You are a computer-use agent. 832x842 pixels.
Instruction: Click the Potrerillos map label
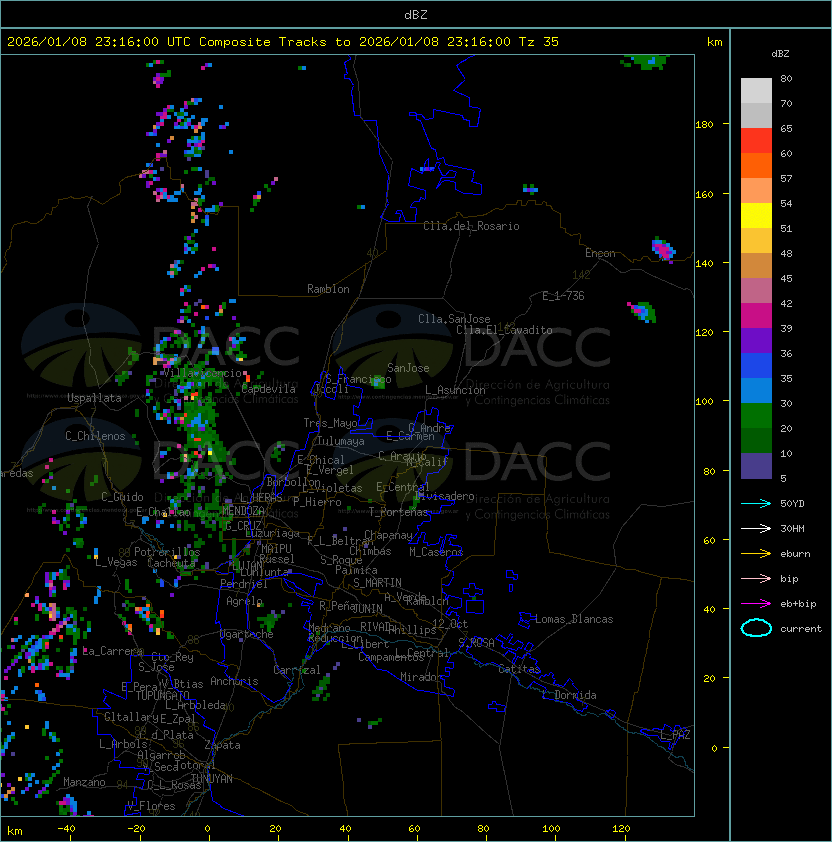click(167, 552)
